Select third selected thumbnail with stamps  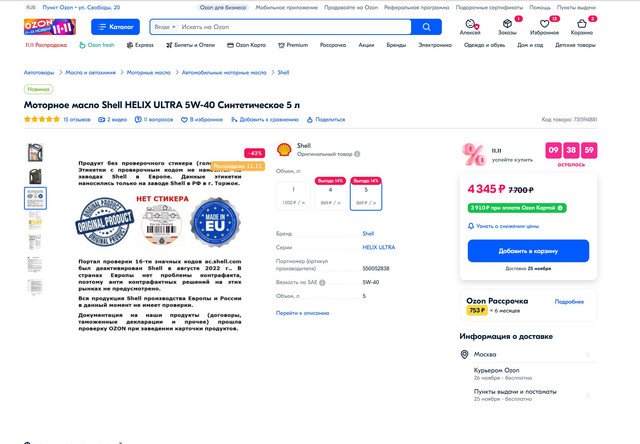(x=36, y=198)
